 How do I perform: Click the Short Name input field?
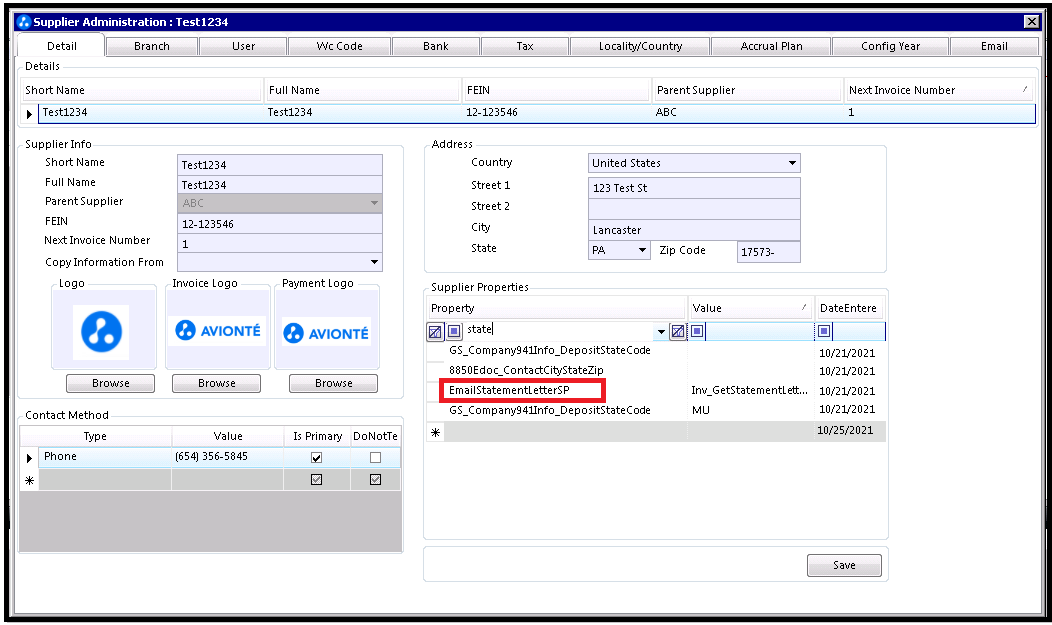[280, 165]
